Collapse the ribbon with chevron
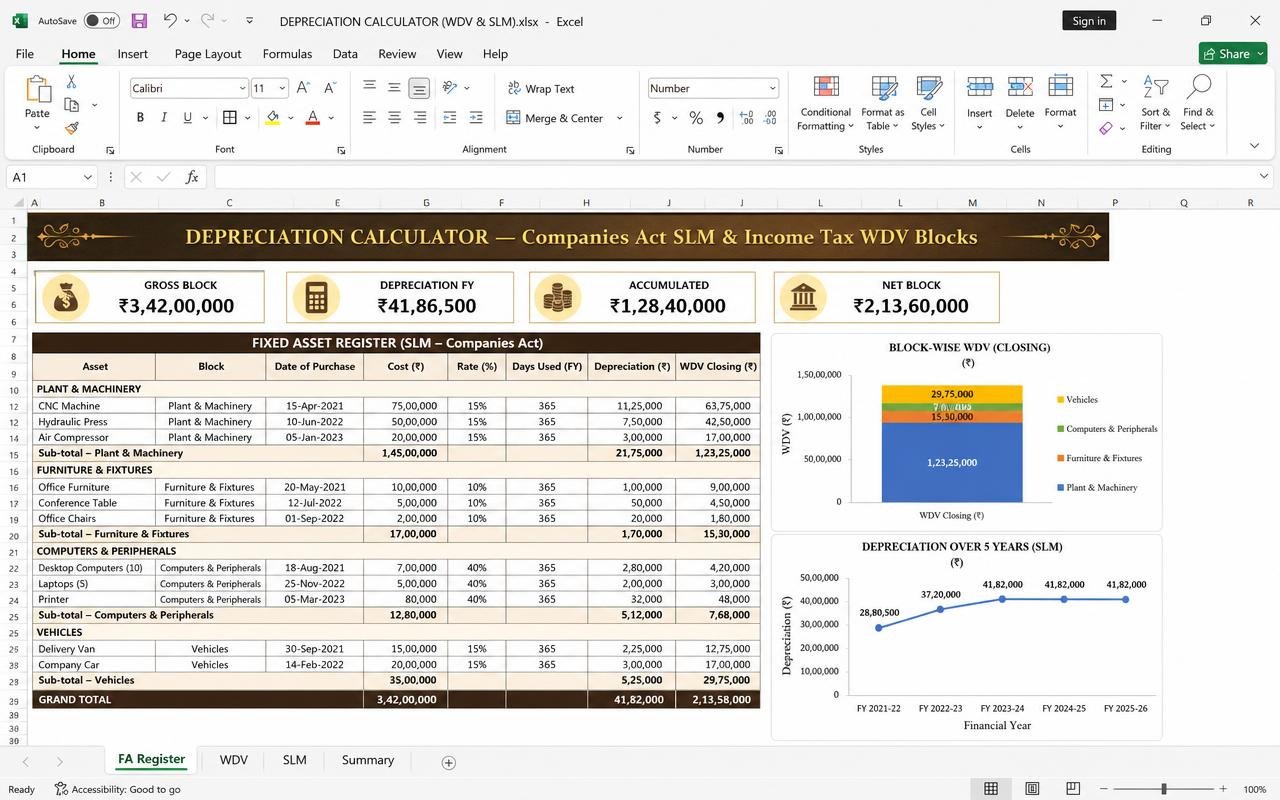The width and height of the screenshot is (1280, 800). [x=1255, y=145]
